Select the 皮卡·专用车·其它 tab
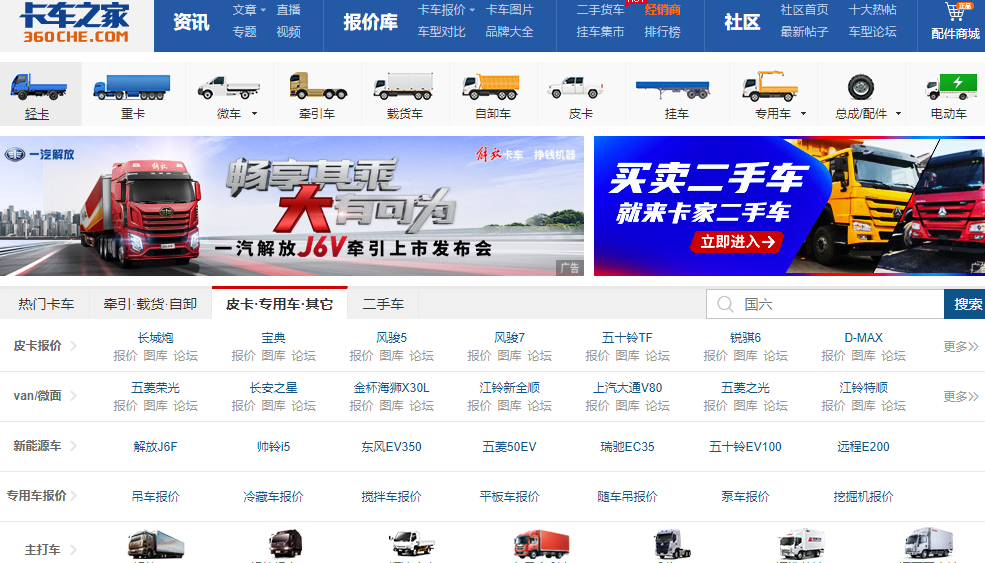Image resolution: width=985 pixels, height=563 pixels. 280,303
